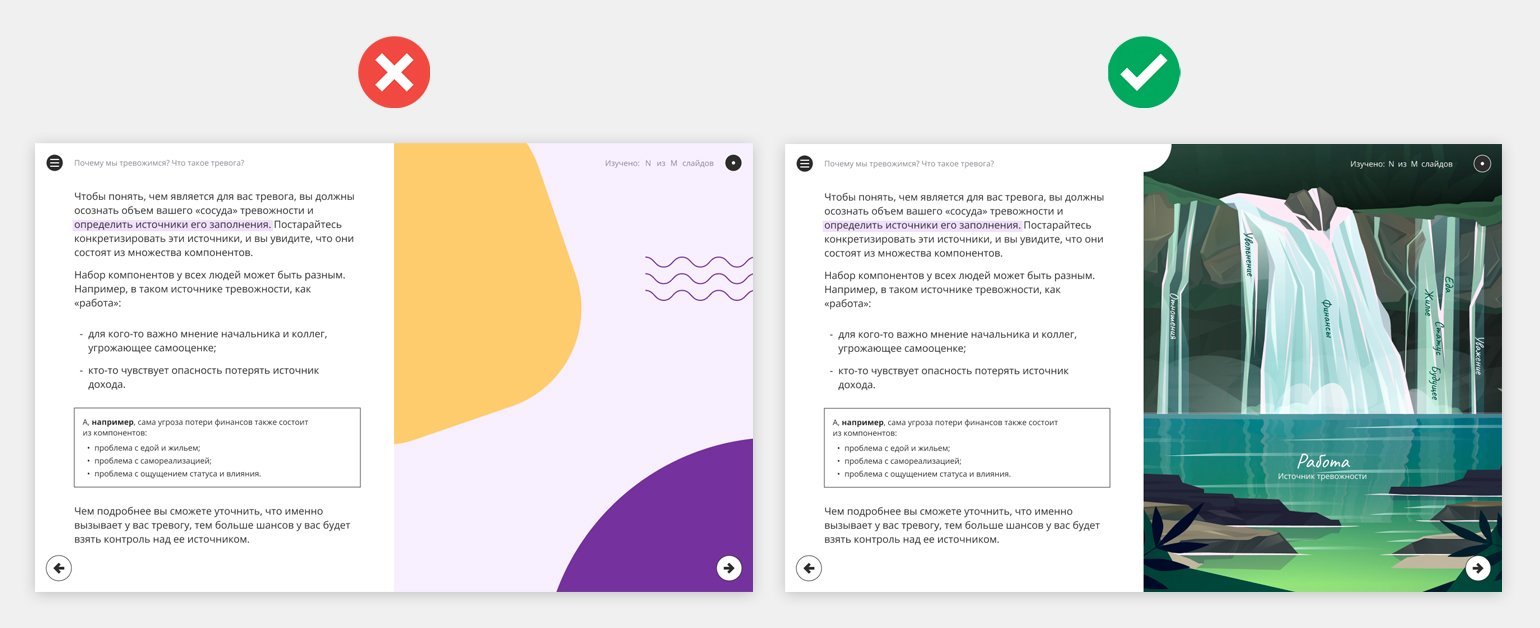Click the wavy lines decoration on left slide

(698, 278)
